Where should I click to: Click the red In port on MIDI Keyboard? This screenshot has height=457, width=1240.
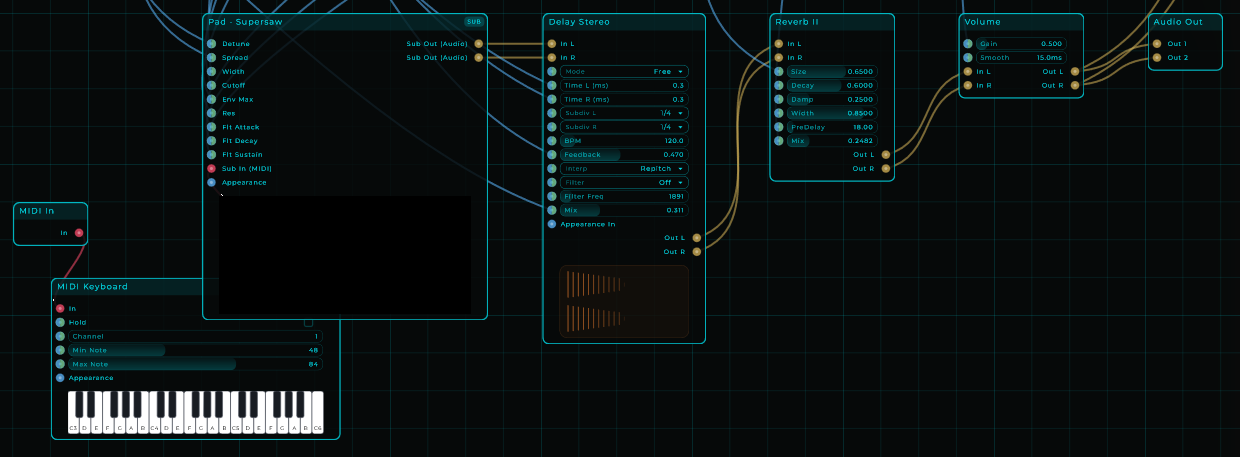click(x=60, y=309)
